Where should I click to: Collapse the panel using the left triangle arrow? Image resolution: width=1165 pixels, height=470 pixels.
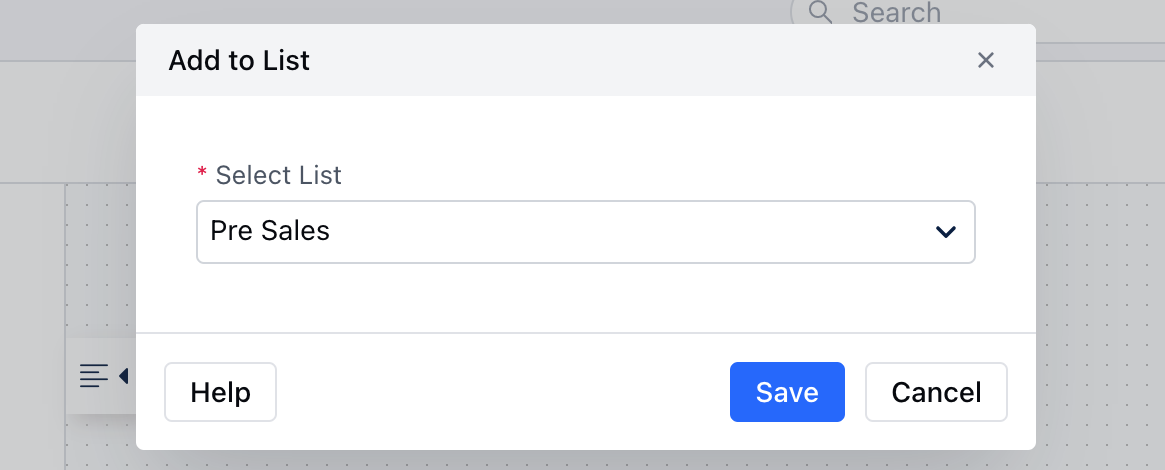123,376
